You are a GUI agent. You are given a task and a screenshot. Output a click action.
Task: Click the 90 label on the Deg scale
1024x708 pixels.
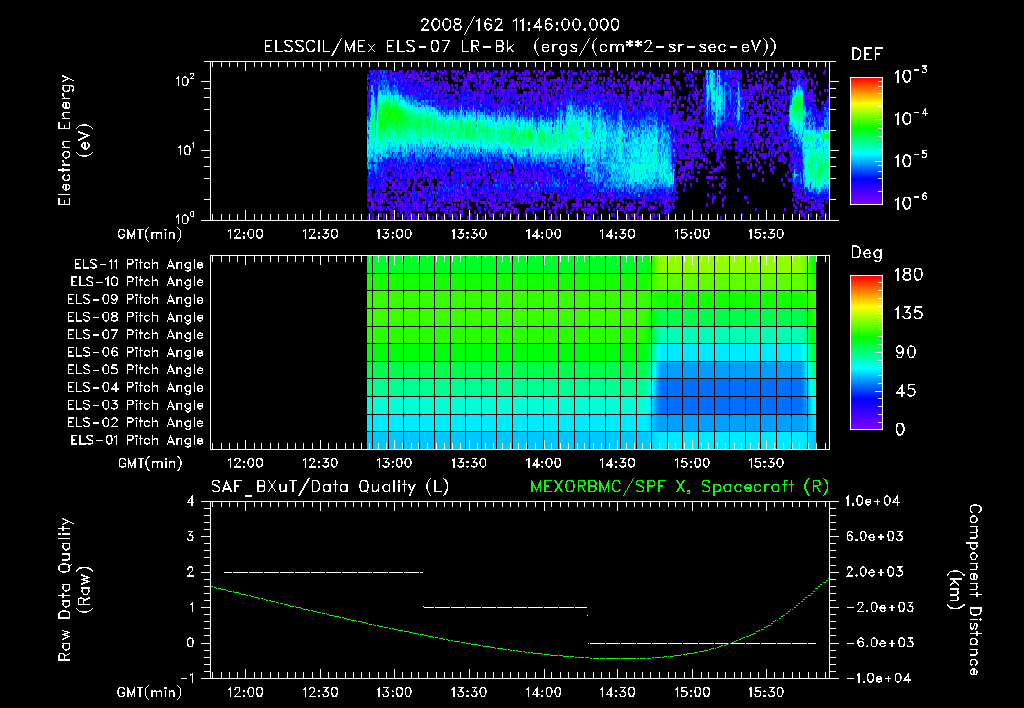coord(905,353)
